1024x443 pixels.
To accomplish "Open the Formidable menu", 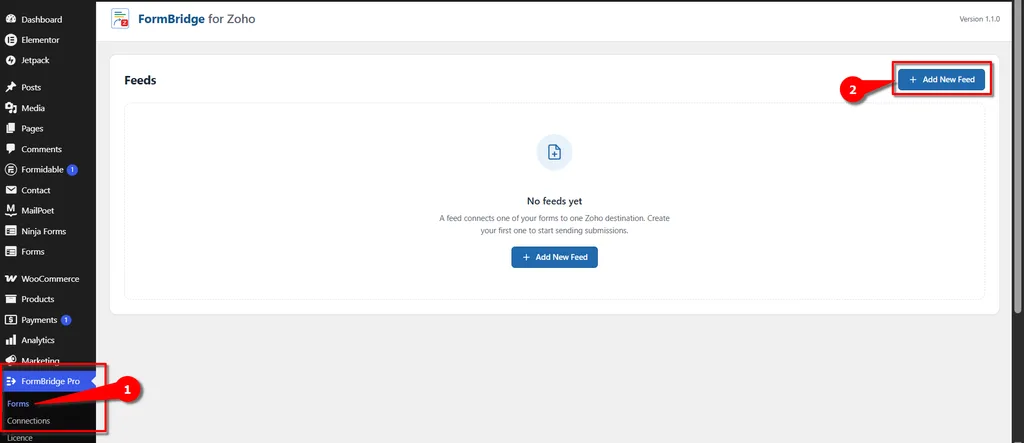I will (x=42, y=170).
